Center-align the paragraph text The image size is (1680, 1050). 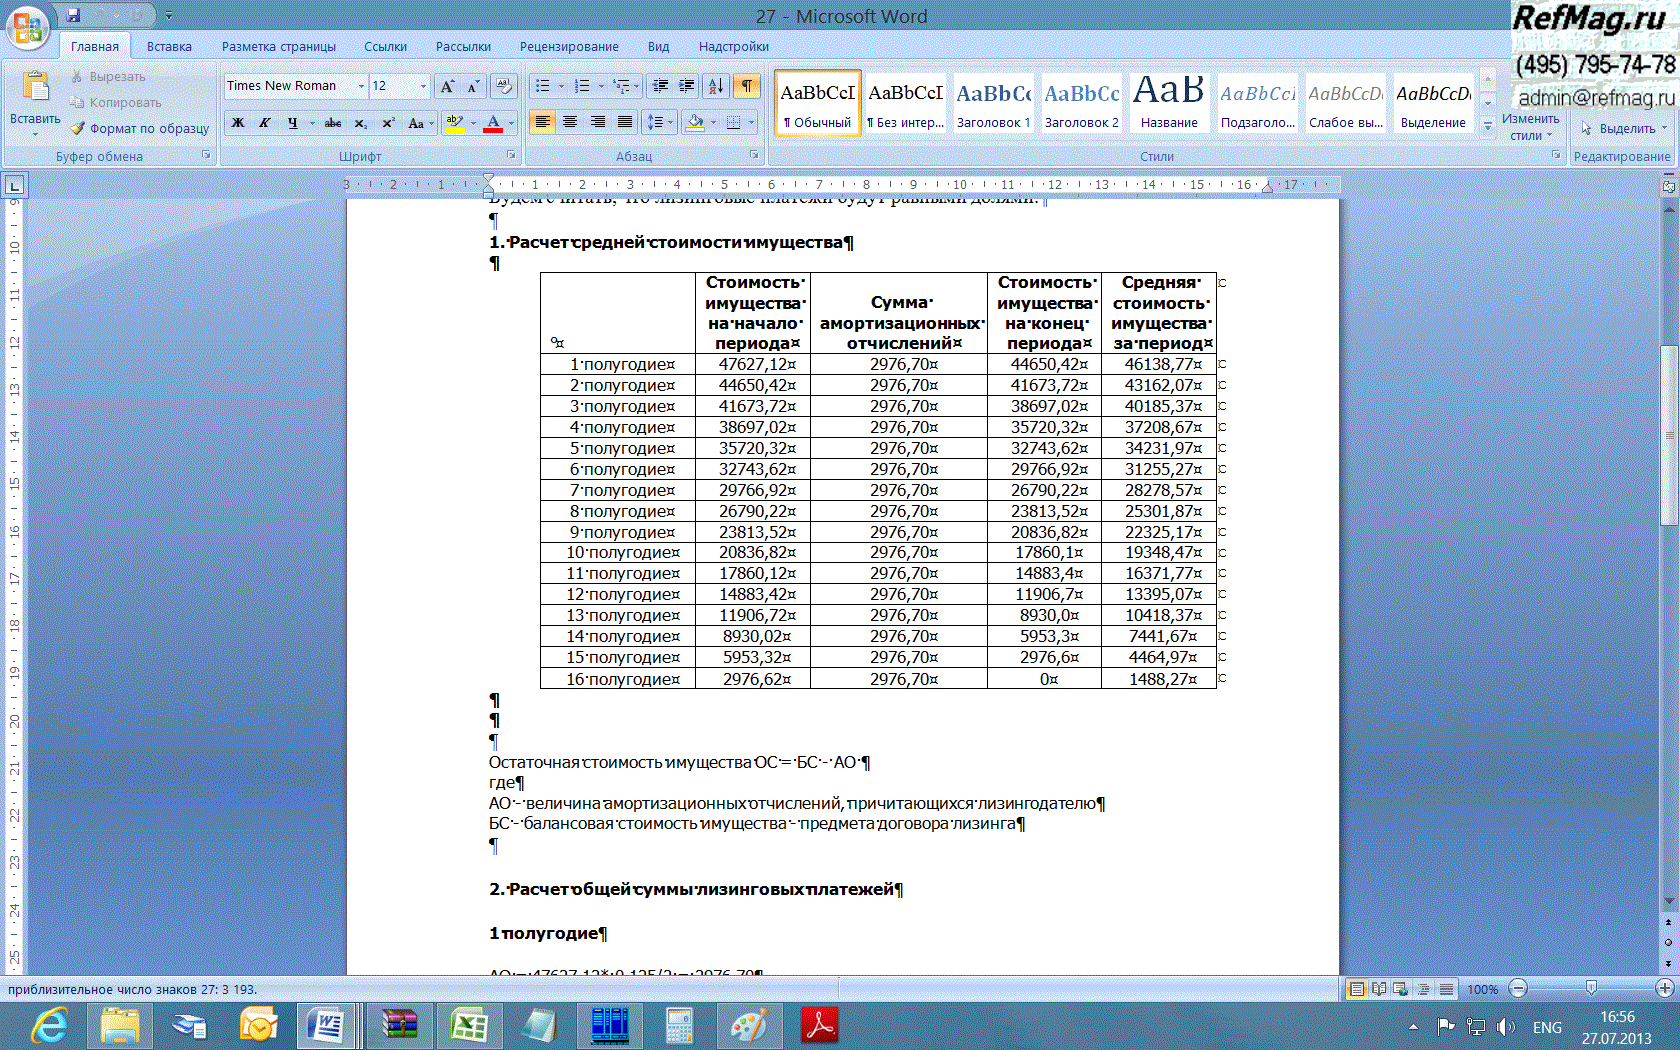click(x=570, y=122)
